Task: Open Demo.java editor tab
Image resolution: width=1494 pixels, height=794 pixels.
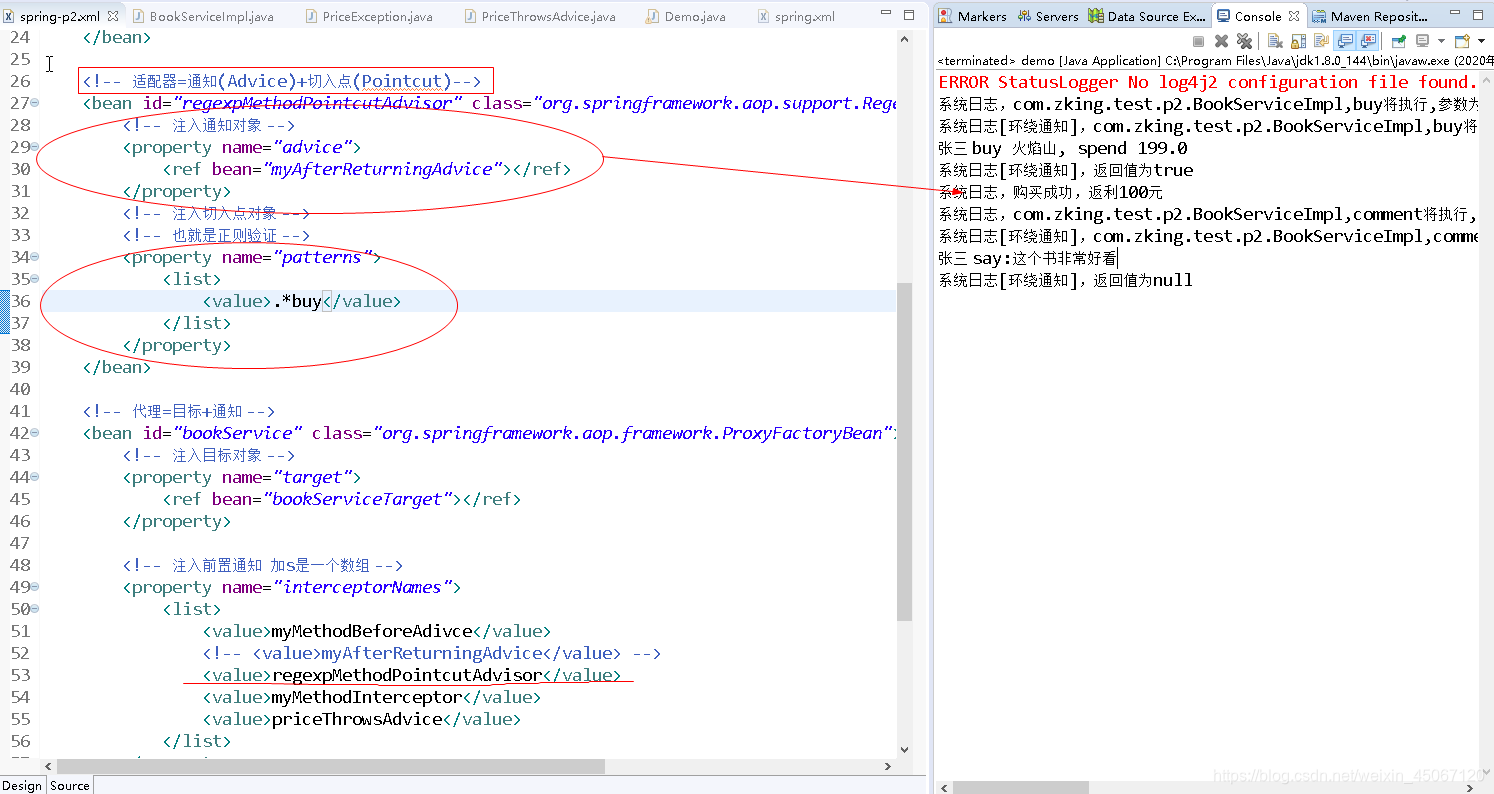Action: point(687,16)
